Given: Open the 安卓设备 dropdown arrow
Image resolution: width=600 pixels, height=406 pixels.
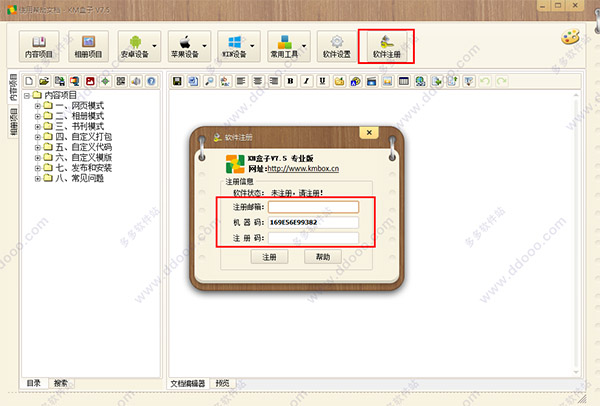Looking at the screenshot, I should tap(155, 46).
